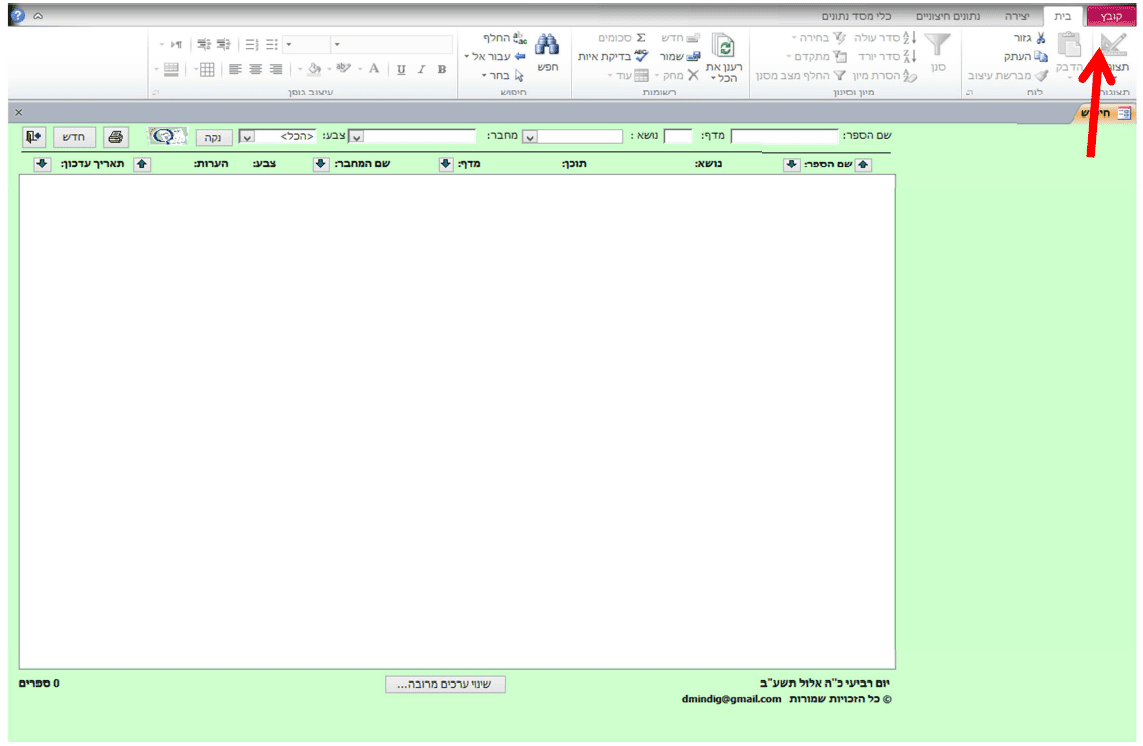Open the subject (נושא) combo box
1143x746 pixels.
pos(530,136)
